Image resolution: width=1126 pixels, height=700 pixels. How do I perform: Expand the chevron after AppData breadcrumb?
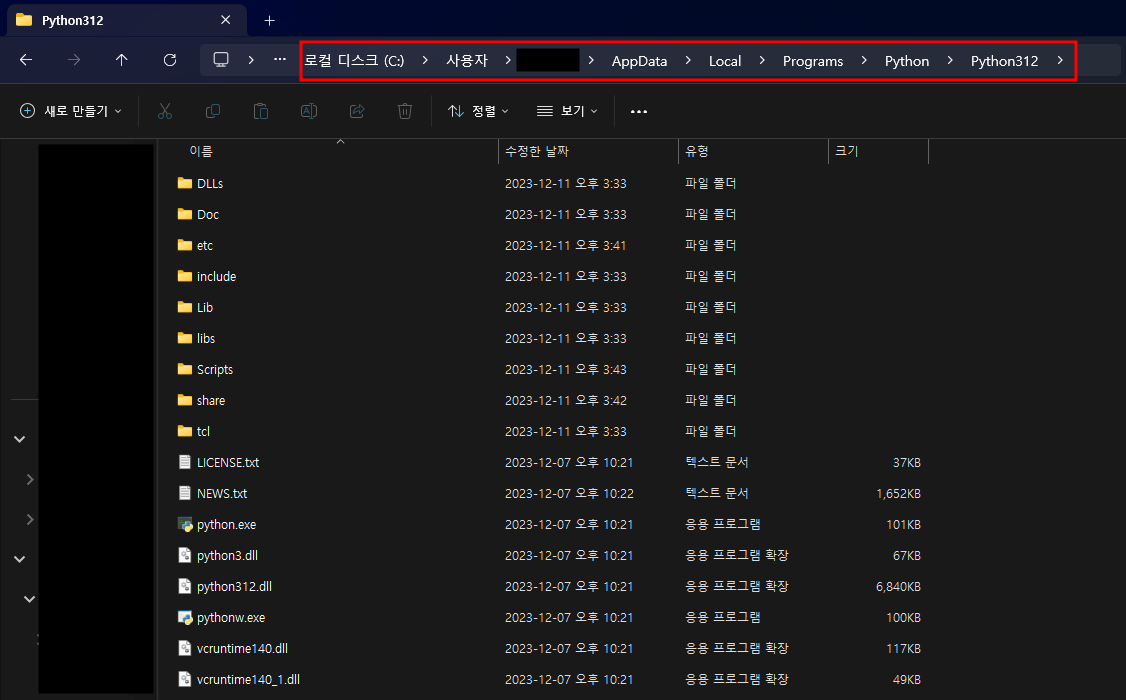pos(688,61)
